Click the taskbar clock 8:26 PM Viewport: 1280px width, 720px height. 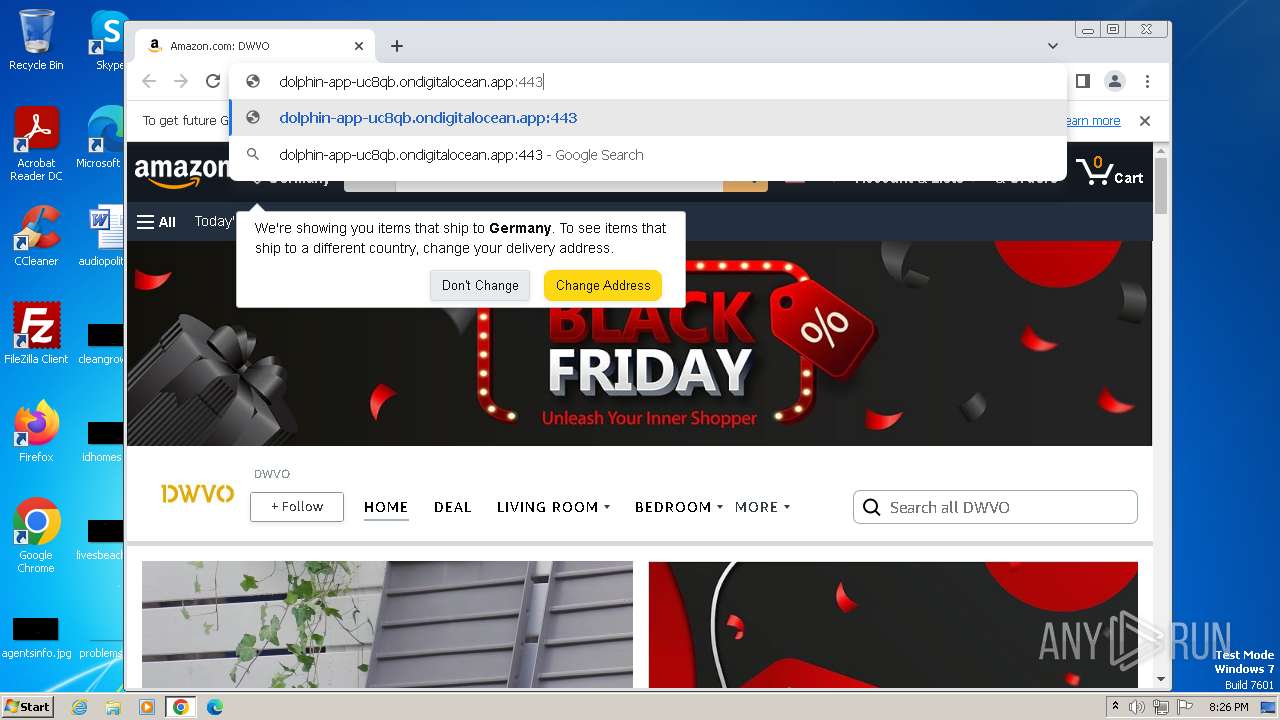tap(1228, 707)
